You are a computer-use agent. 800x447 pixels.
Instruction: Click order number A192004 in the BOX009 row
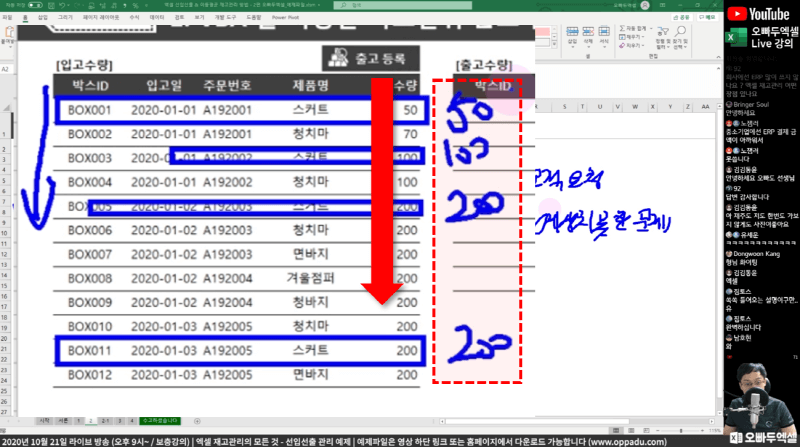point(228,303)
